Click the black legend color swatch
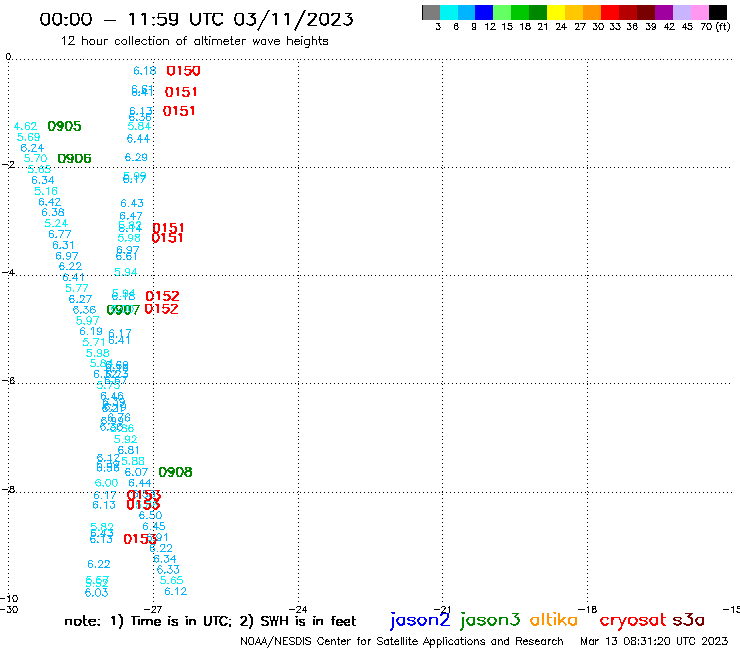The image size is (740, 650). (x=717, y=12)
